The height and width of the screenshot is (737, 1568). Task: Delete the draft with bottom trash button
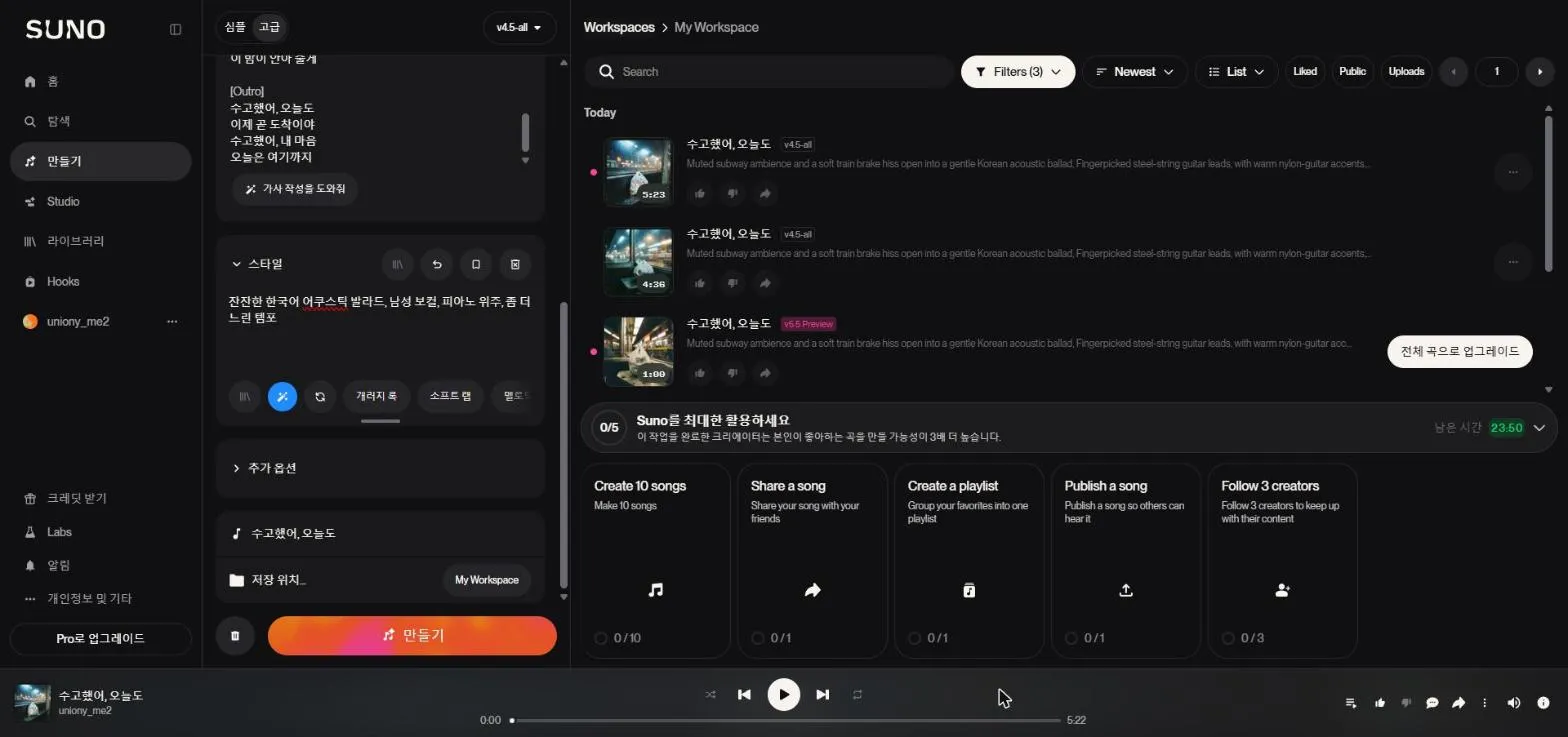click(235, 636)
